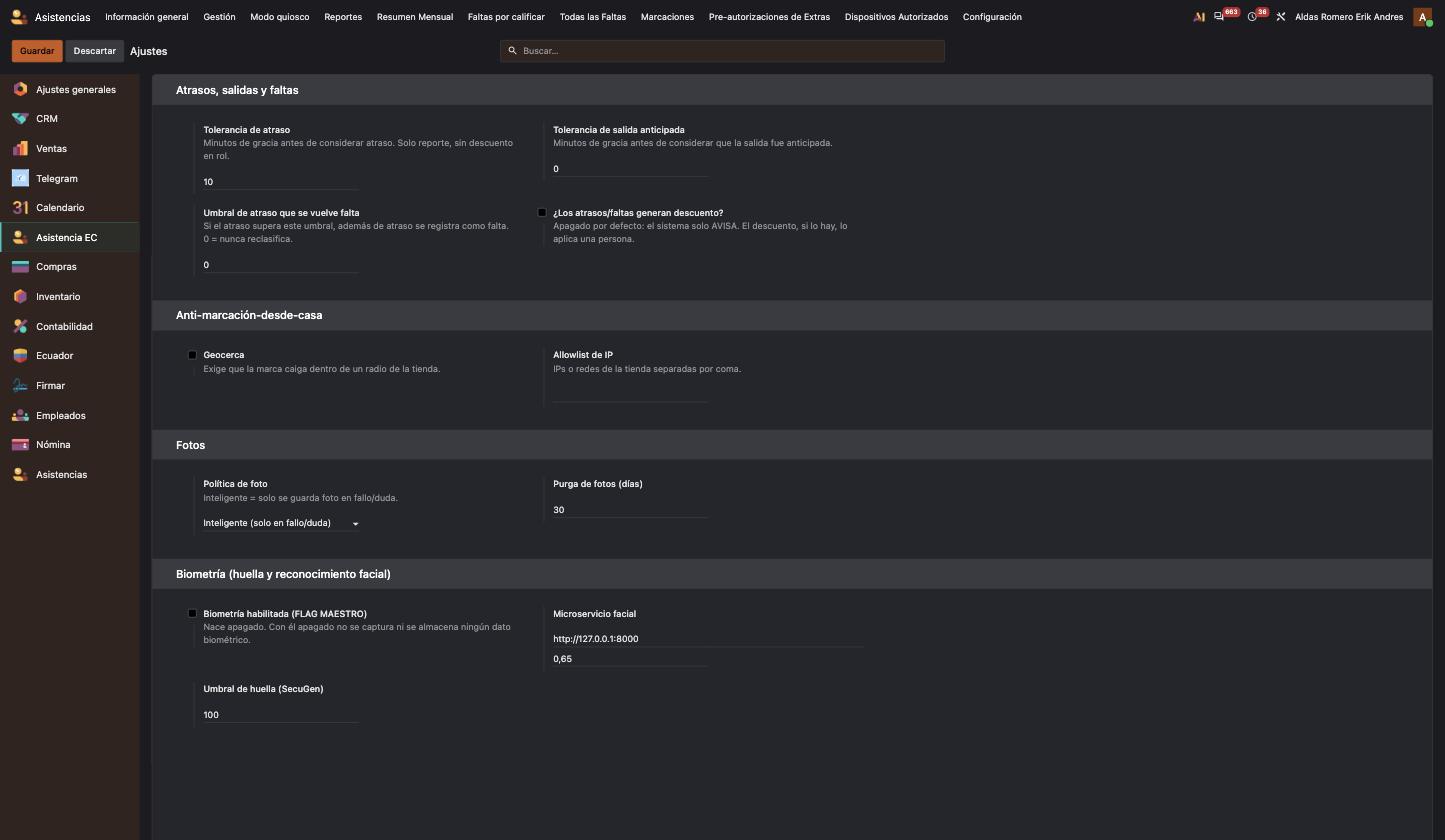The width and height of the screenshot is (1445, 840).
Task: Click the Guardar button
Action: (37, 51)
